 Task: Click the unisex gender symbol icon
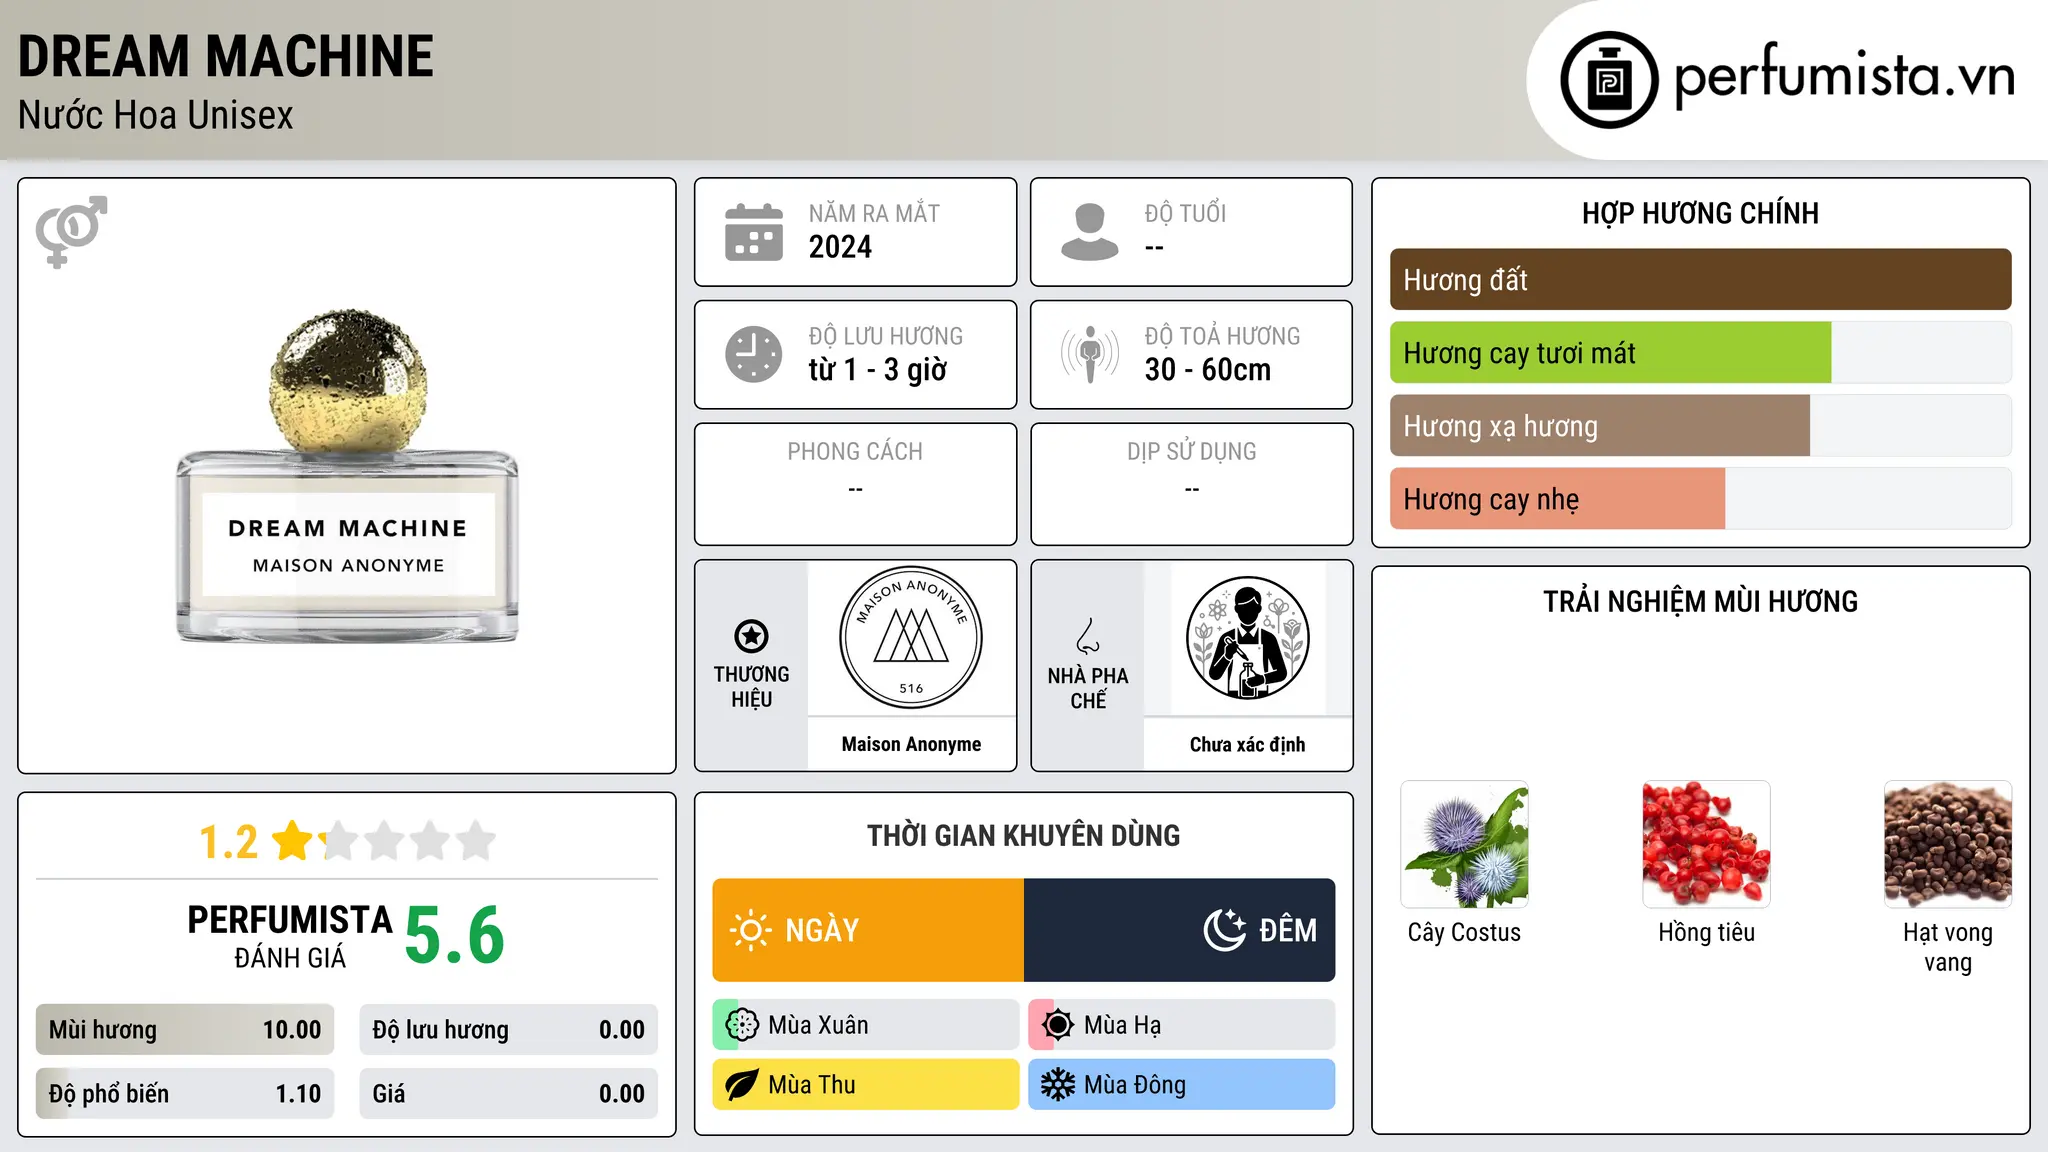[x=71, y=231]
